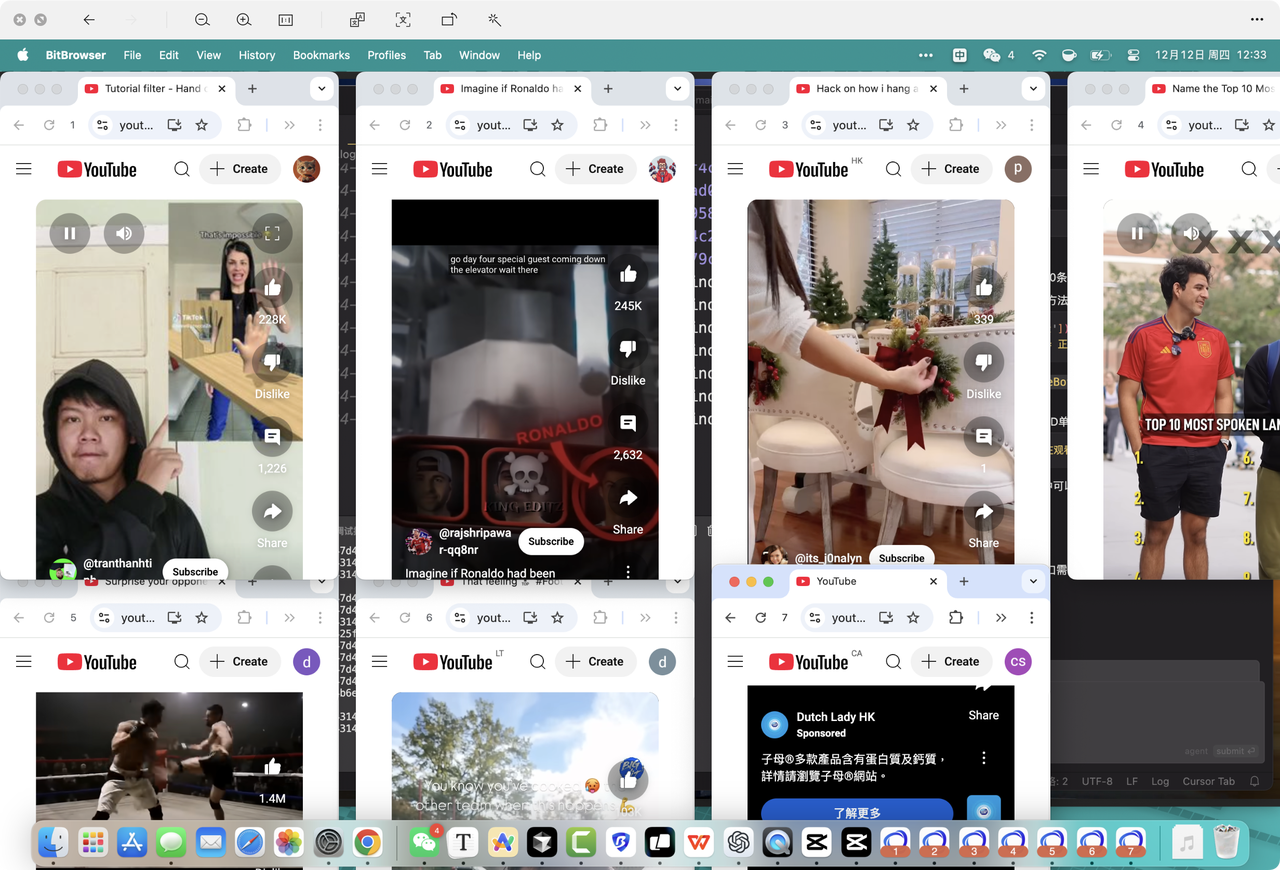The height and width of the screenshot is (870, 1280).
Task: Like the Hack on how i hang video showing 339
Action: coord(984,287)
